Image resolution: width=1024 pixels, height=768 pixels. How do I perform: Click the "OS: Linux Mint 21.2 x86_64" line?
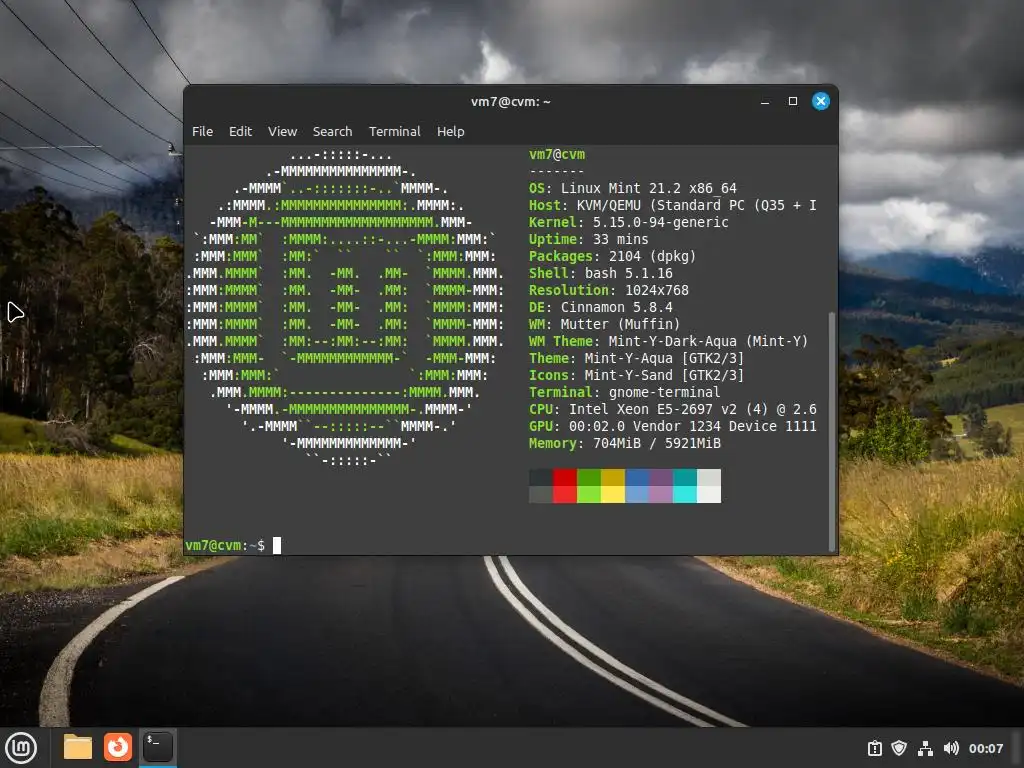tap(632, 188)
